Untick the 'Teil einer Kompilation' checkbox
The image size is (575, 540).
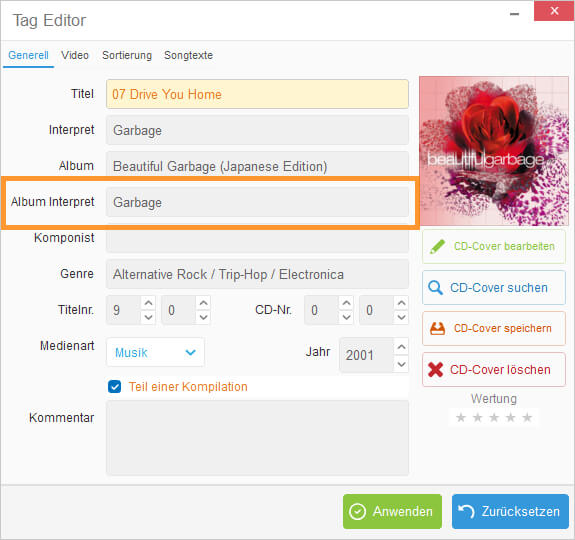click(114, 387)
